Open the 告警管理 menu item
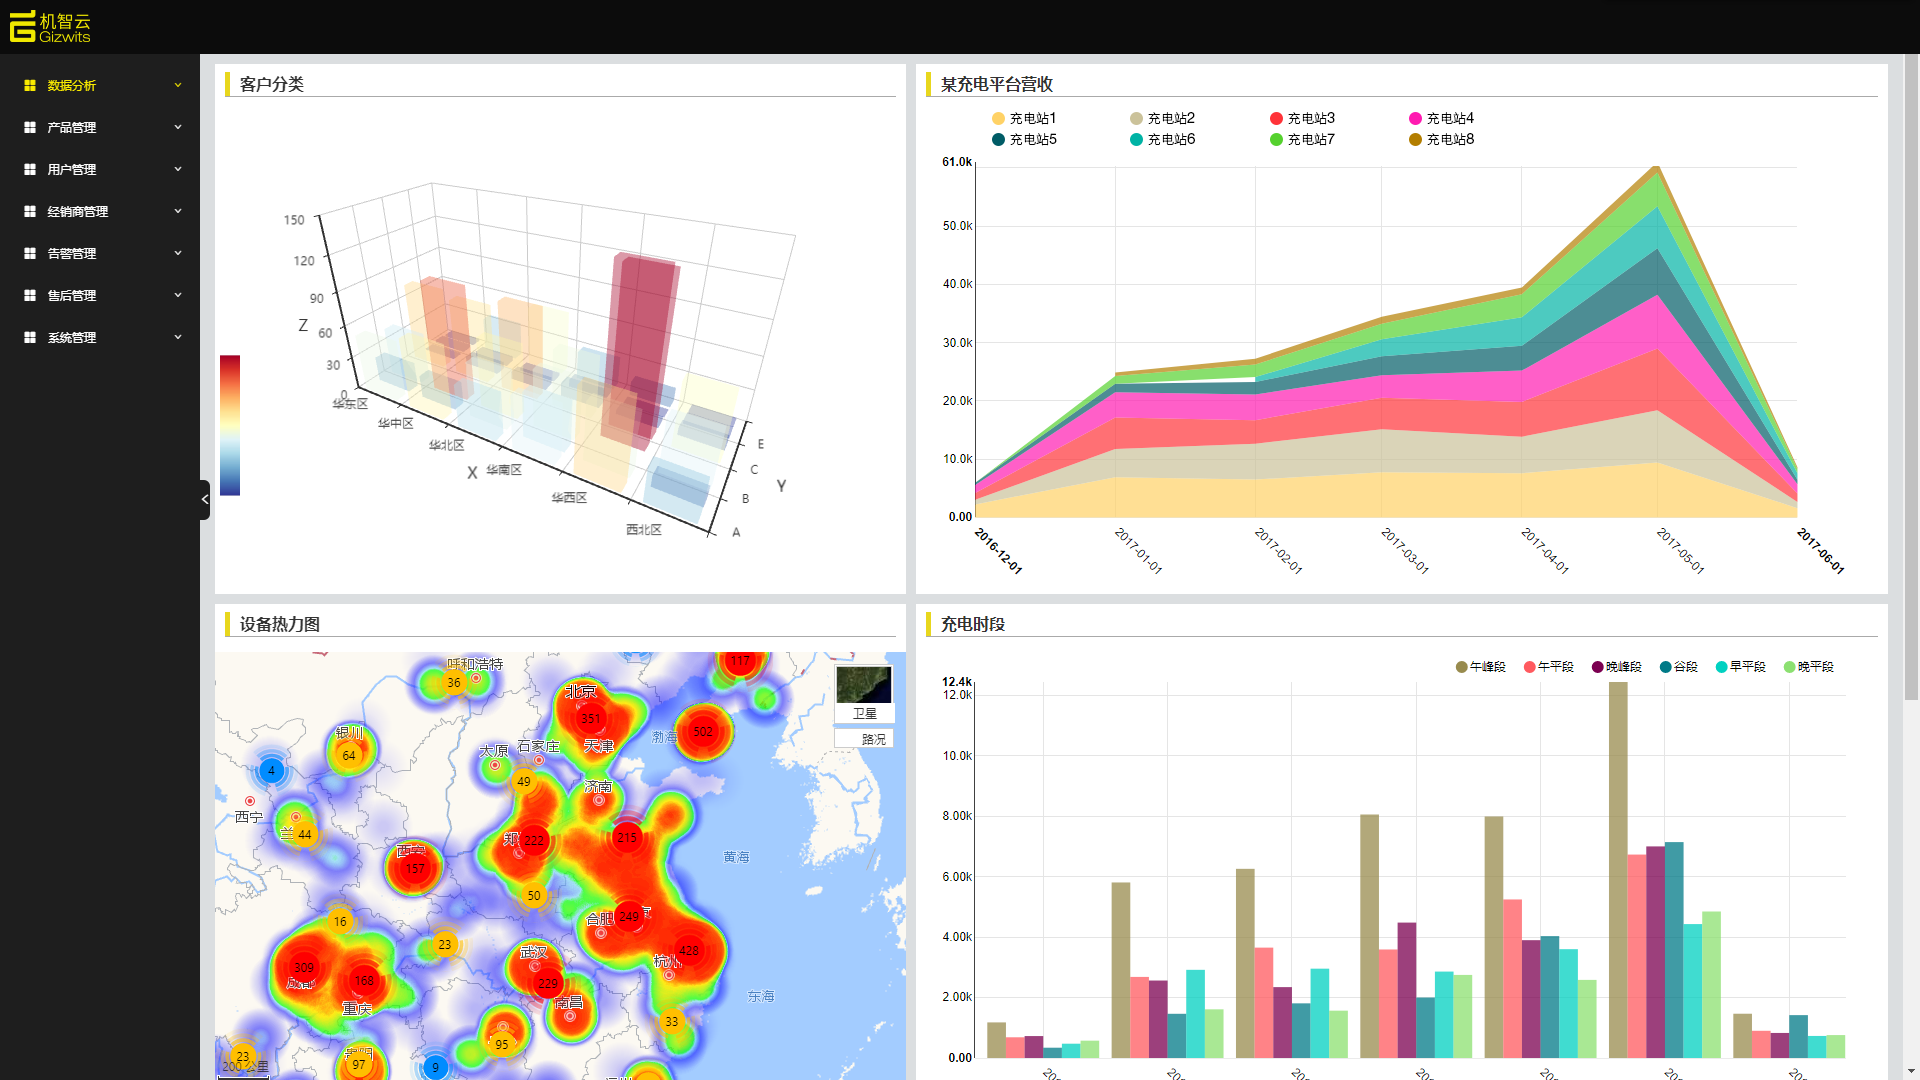Screen dimensions: 1920x1080 (x=72, y=254)
